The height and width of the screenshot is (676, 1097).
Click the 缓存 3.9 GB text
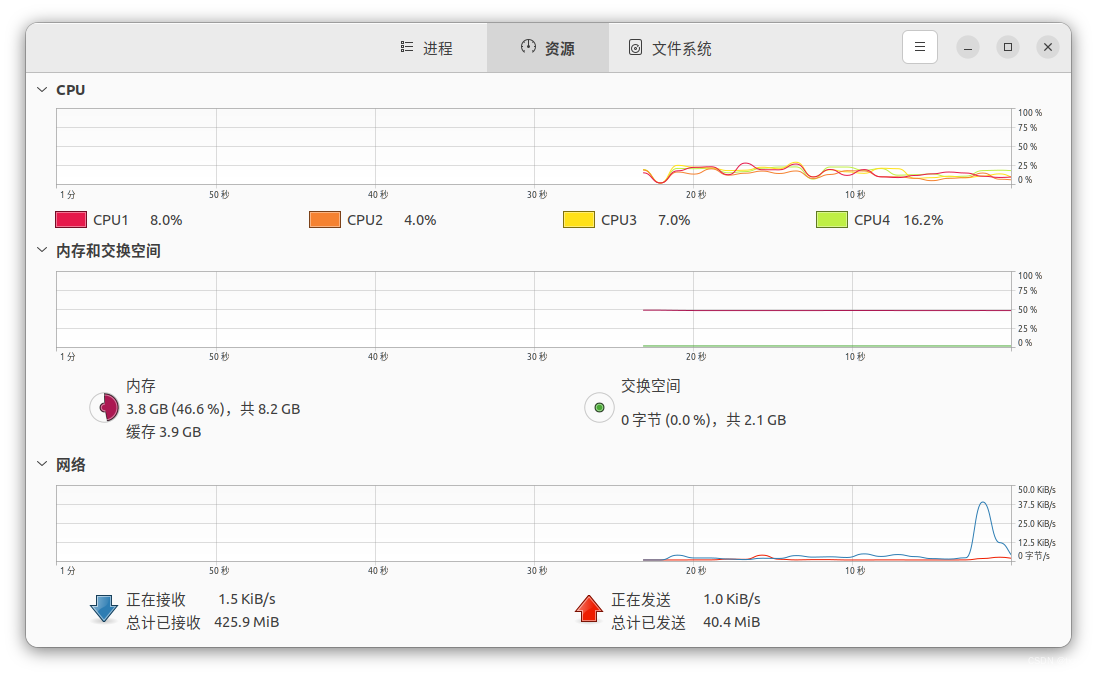click(164, 432)
